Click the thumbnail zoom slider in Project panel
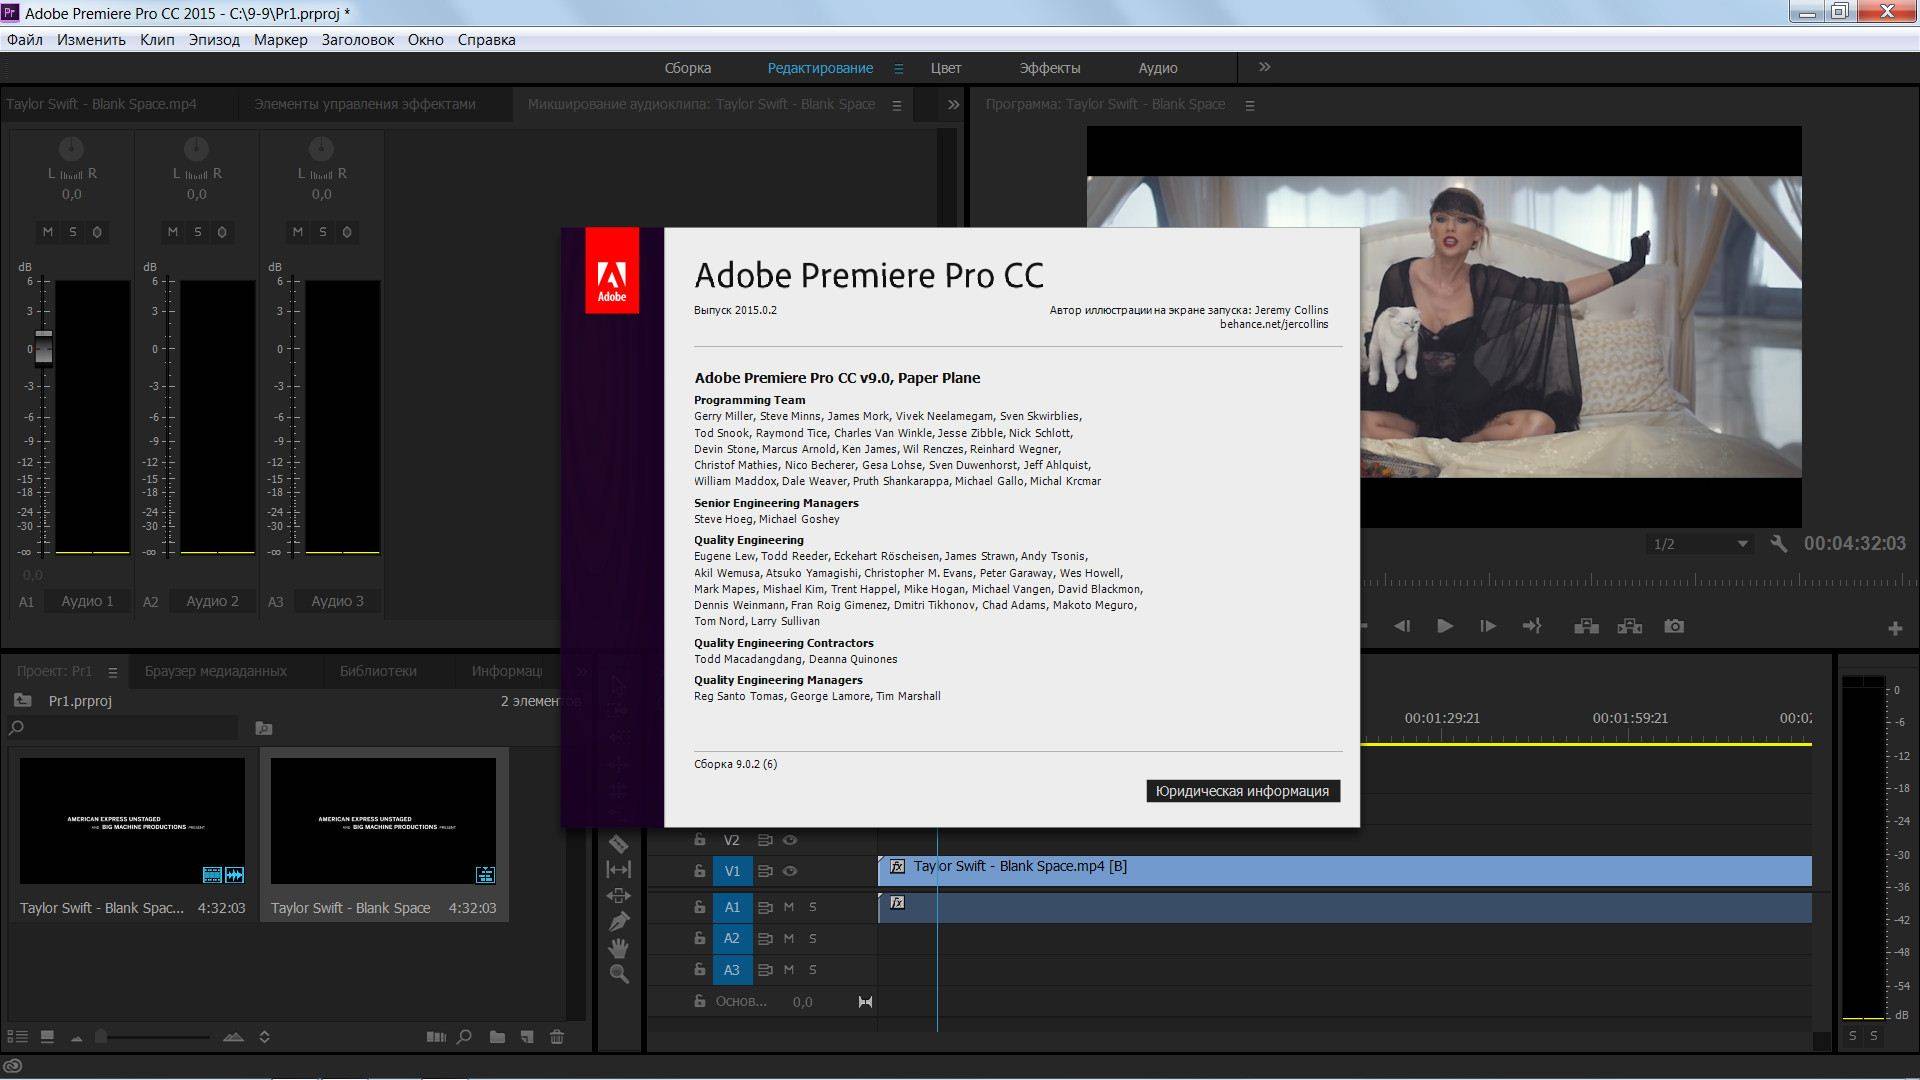This screenshot has width=1920, height=1080. tap(101, 1037)
